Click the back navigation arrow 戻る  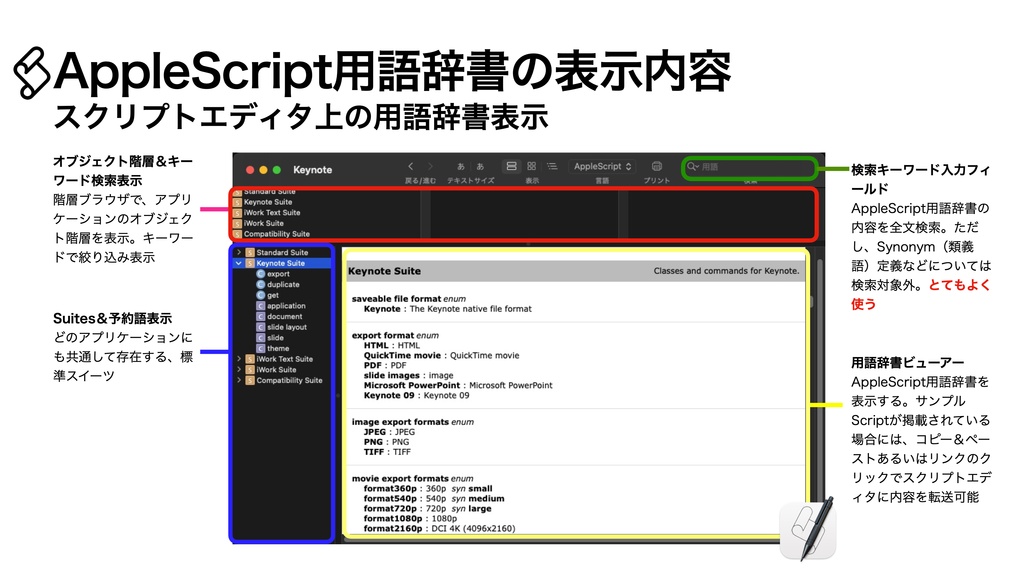(410, 164)
